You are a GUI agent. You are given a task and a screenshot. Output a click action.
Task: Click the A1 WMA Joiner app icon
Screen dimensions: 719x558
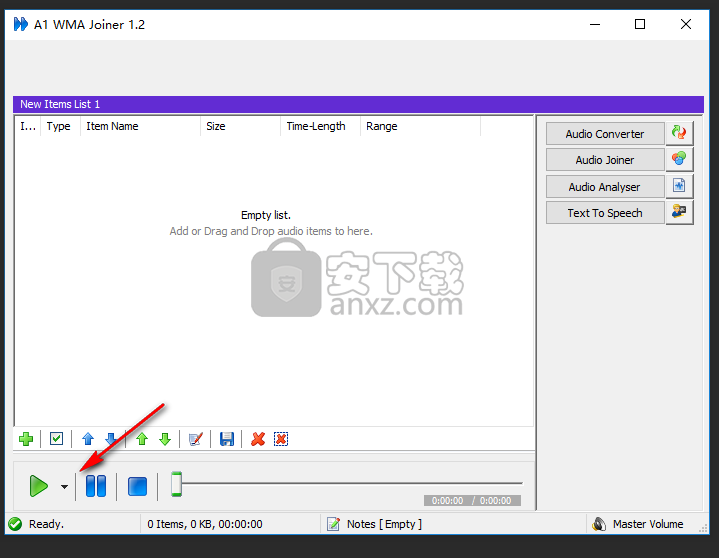[21, 24]
